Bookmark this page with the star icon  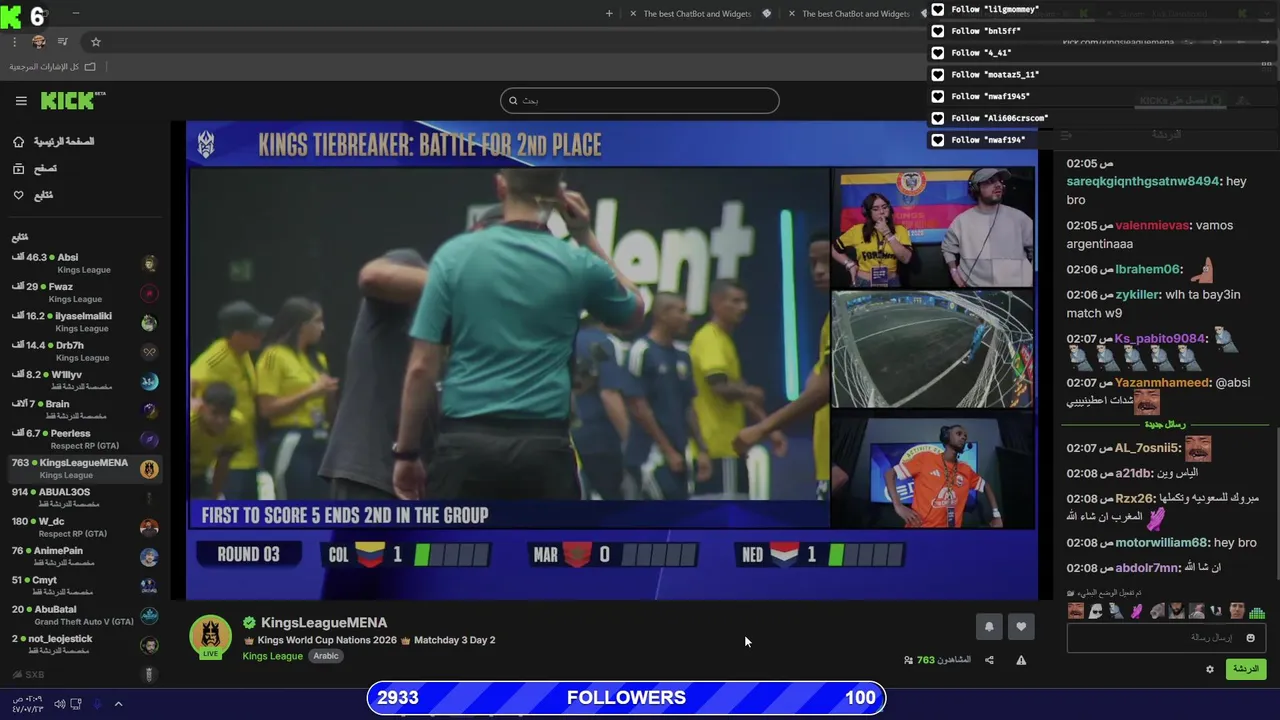(x=96, y=42)
